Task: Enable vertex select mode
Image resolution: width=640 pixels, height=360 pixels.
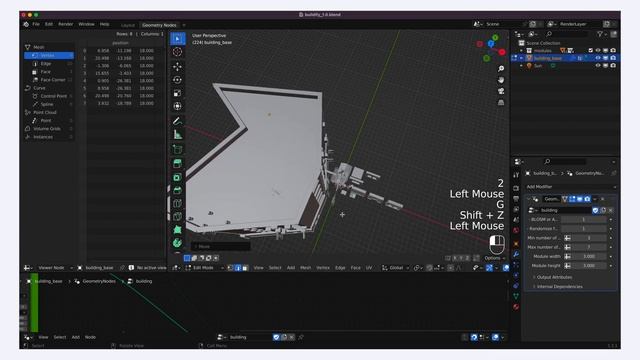Action: click(x=231, y=268)
